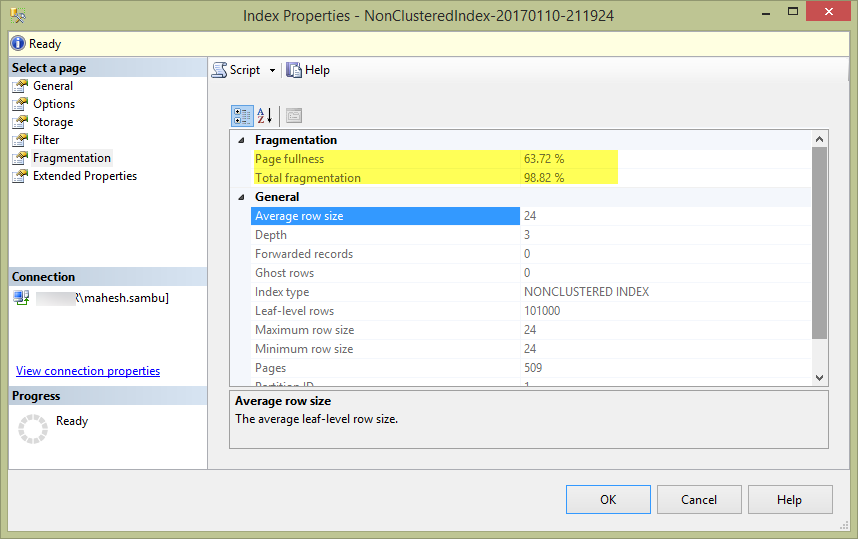Click the Storage page icon
The width and height of the screenshot is (858, 539).
(20, 122)
